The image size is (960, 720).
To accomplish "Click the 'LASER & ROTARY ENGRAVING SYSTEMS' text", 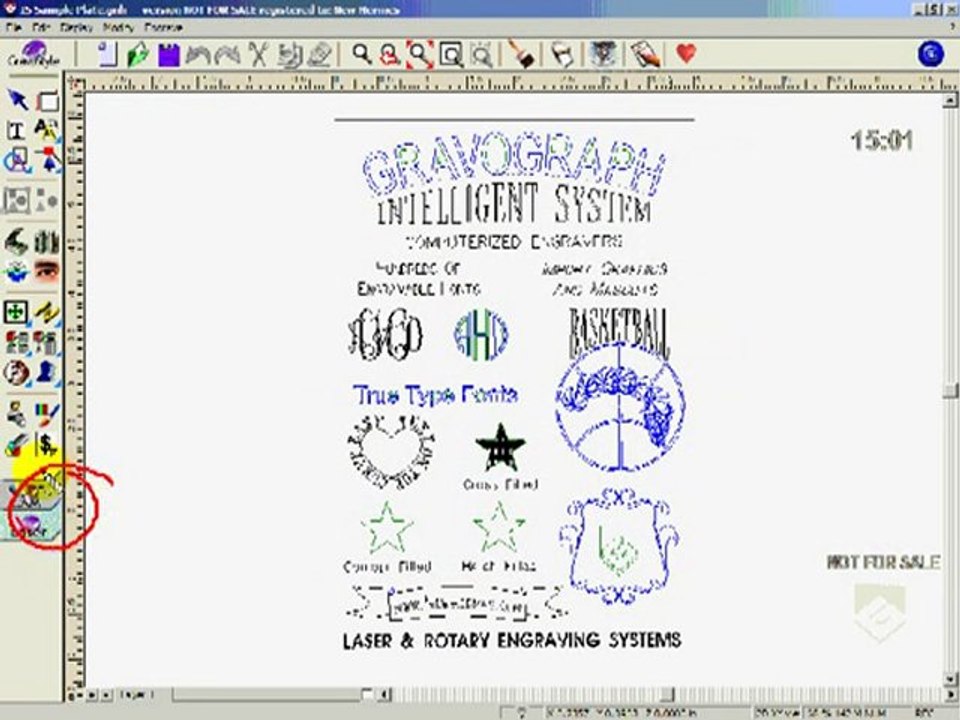I will [512, 640].
